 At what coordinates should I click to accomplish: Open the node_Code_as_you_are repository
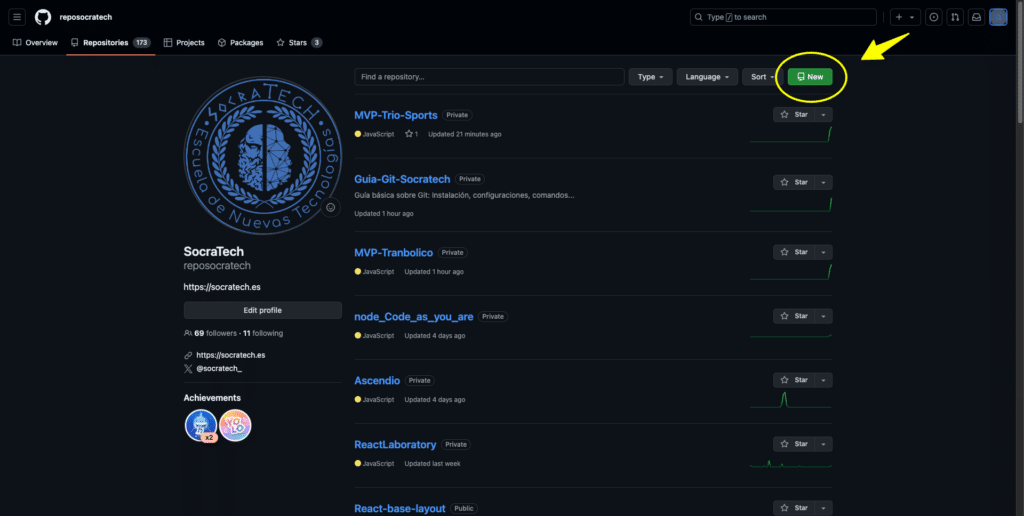414,317
